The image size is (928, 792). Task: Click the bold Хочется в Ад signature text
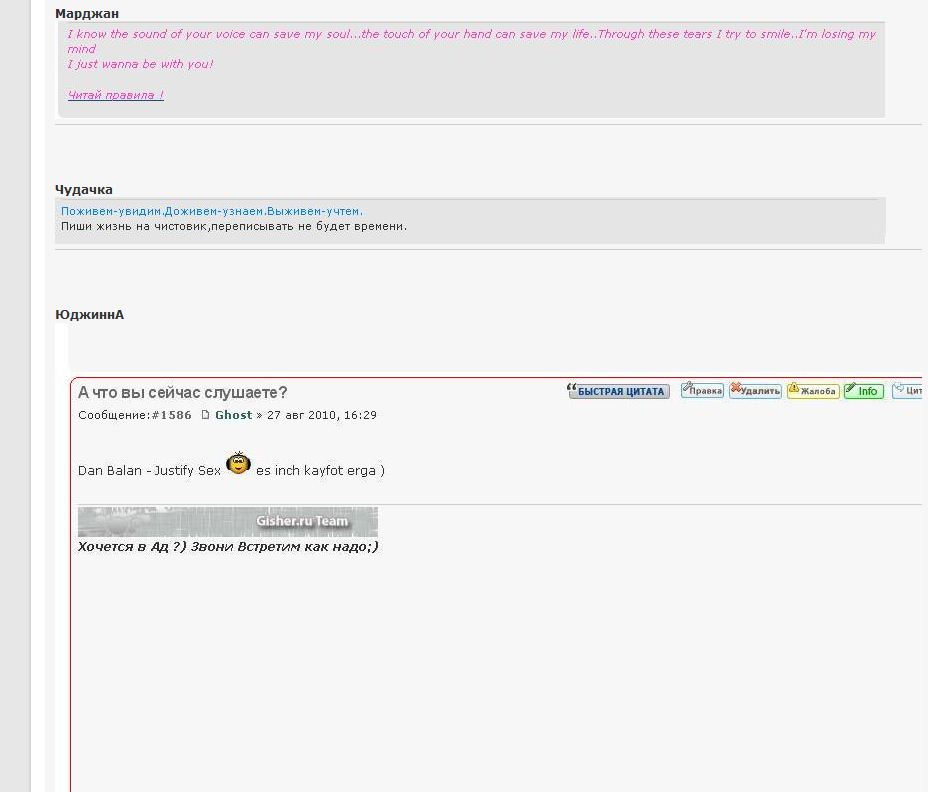pos(228,547)
